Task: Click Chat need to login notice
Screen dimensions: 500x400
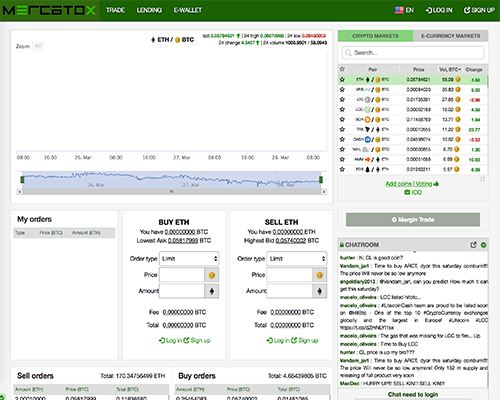Action: [x=413, y=394]
